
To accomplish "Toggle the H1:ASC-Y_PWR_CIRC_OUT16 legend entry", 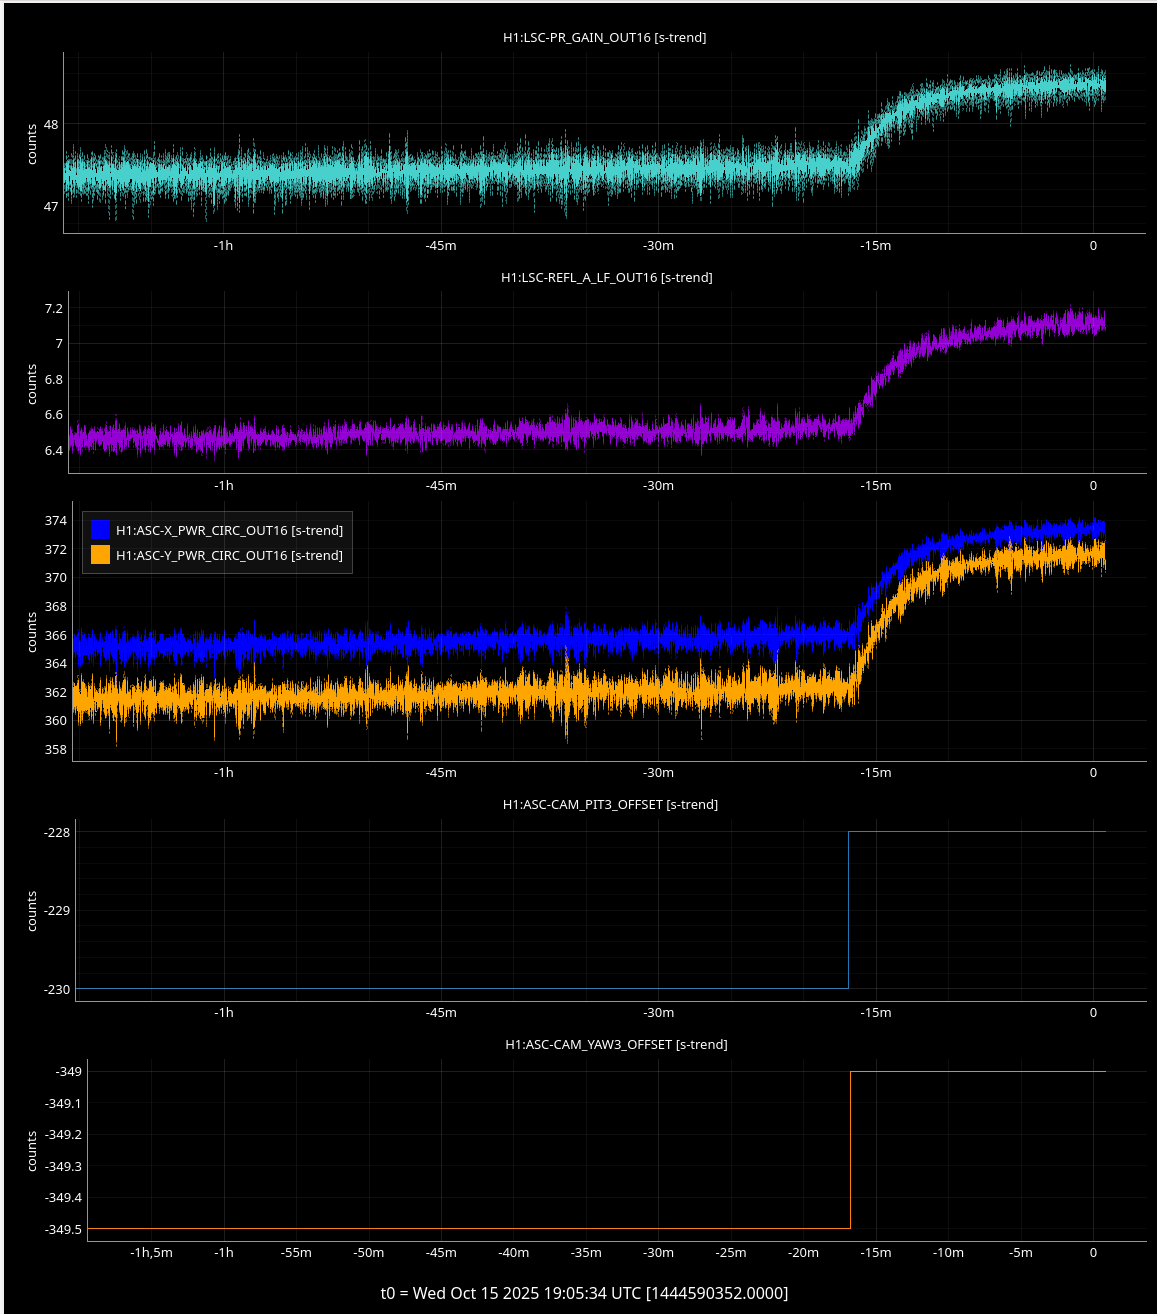I will point(229,555).
